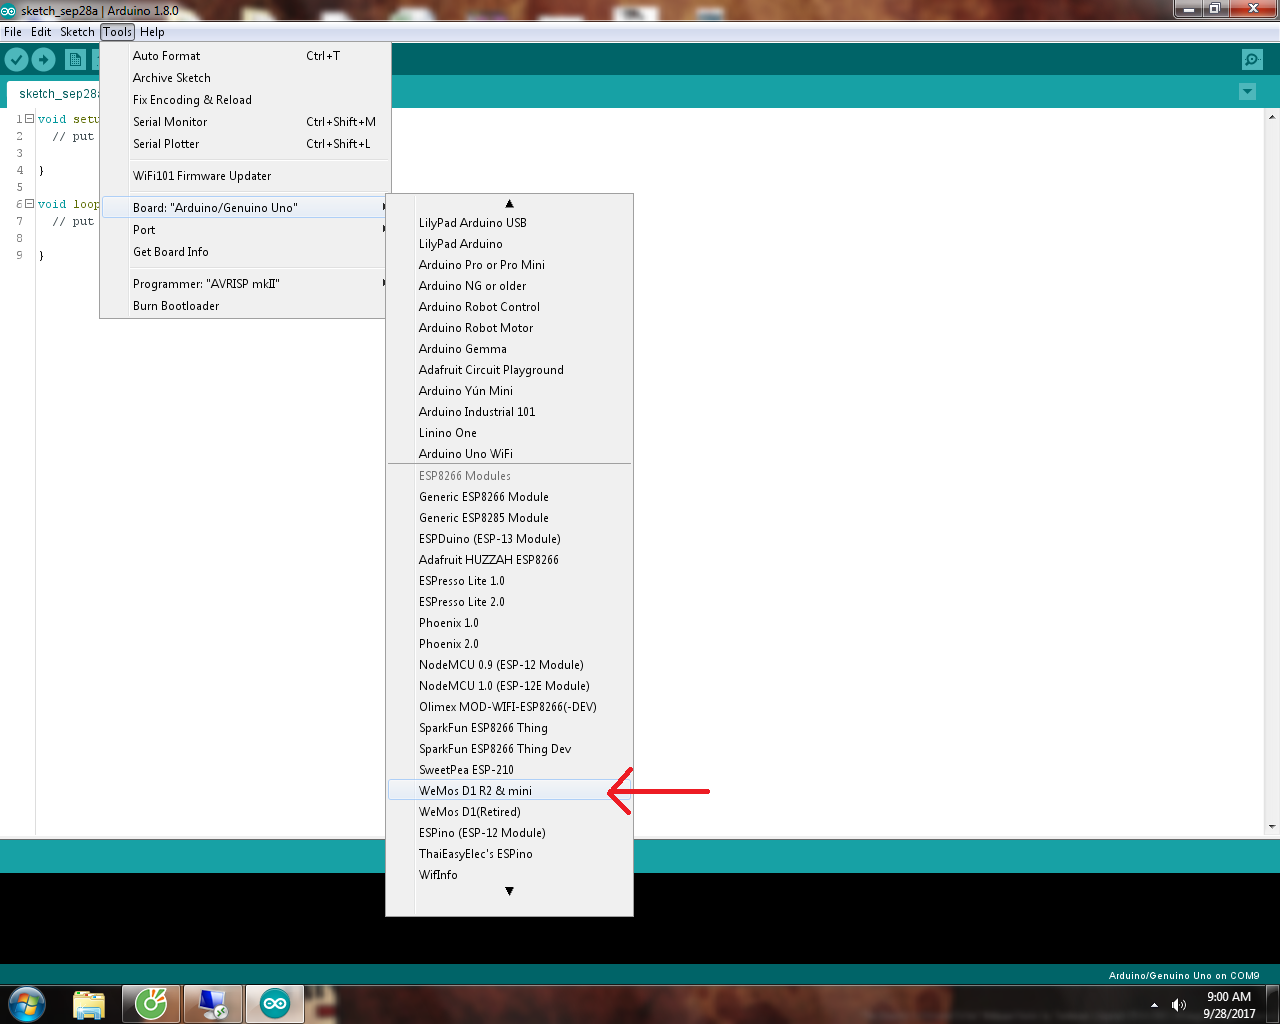Collapse the void setup code fold toggle

coord(29,119)
